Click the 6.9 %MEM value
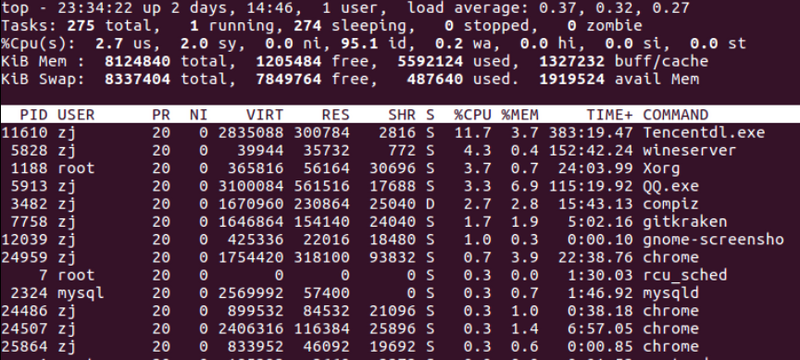This screenshot has width=800, height=360. pyautogui.click(x=524, y=186)
